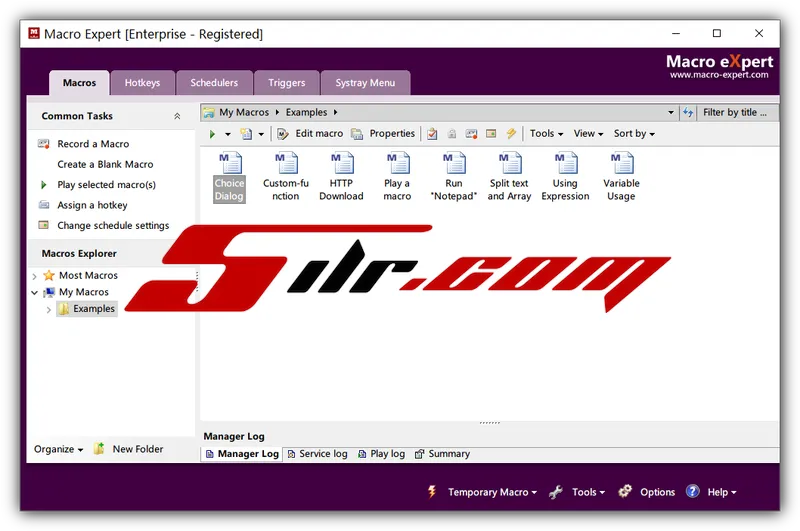Expand the Examples folder tree arrow
The width and height of the screenshot is (800, 531).
click(x=48, y=310)
